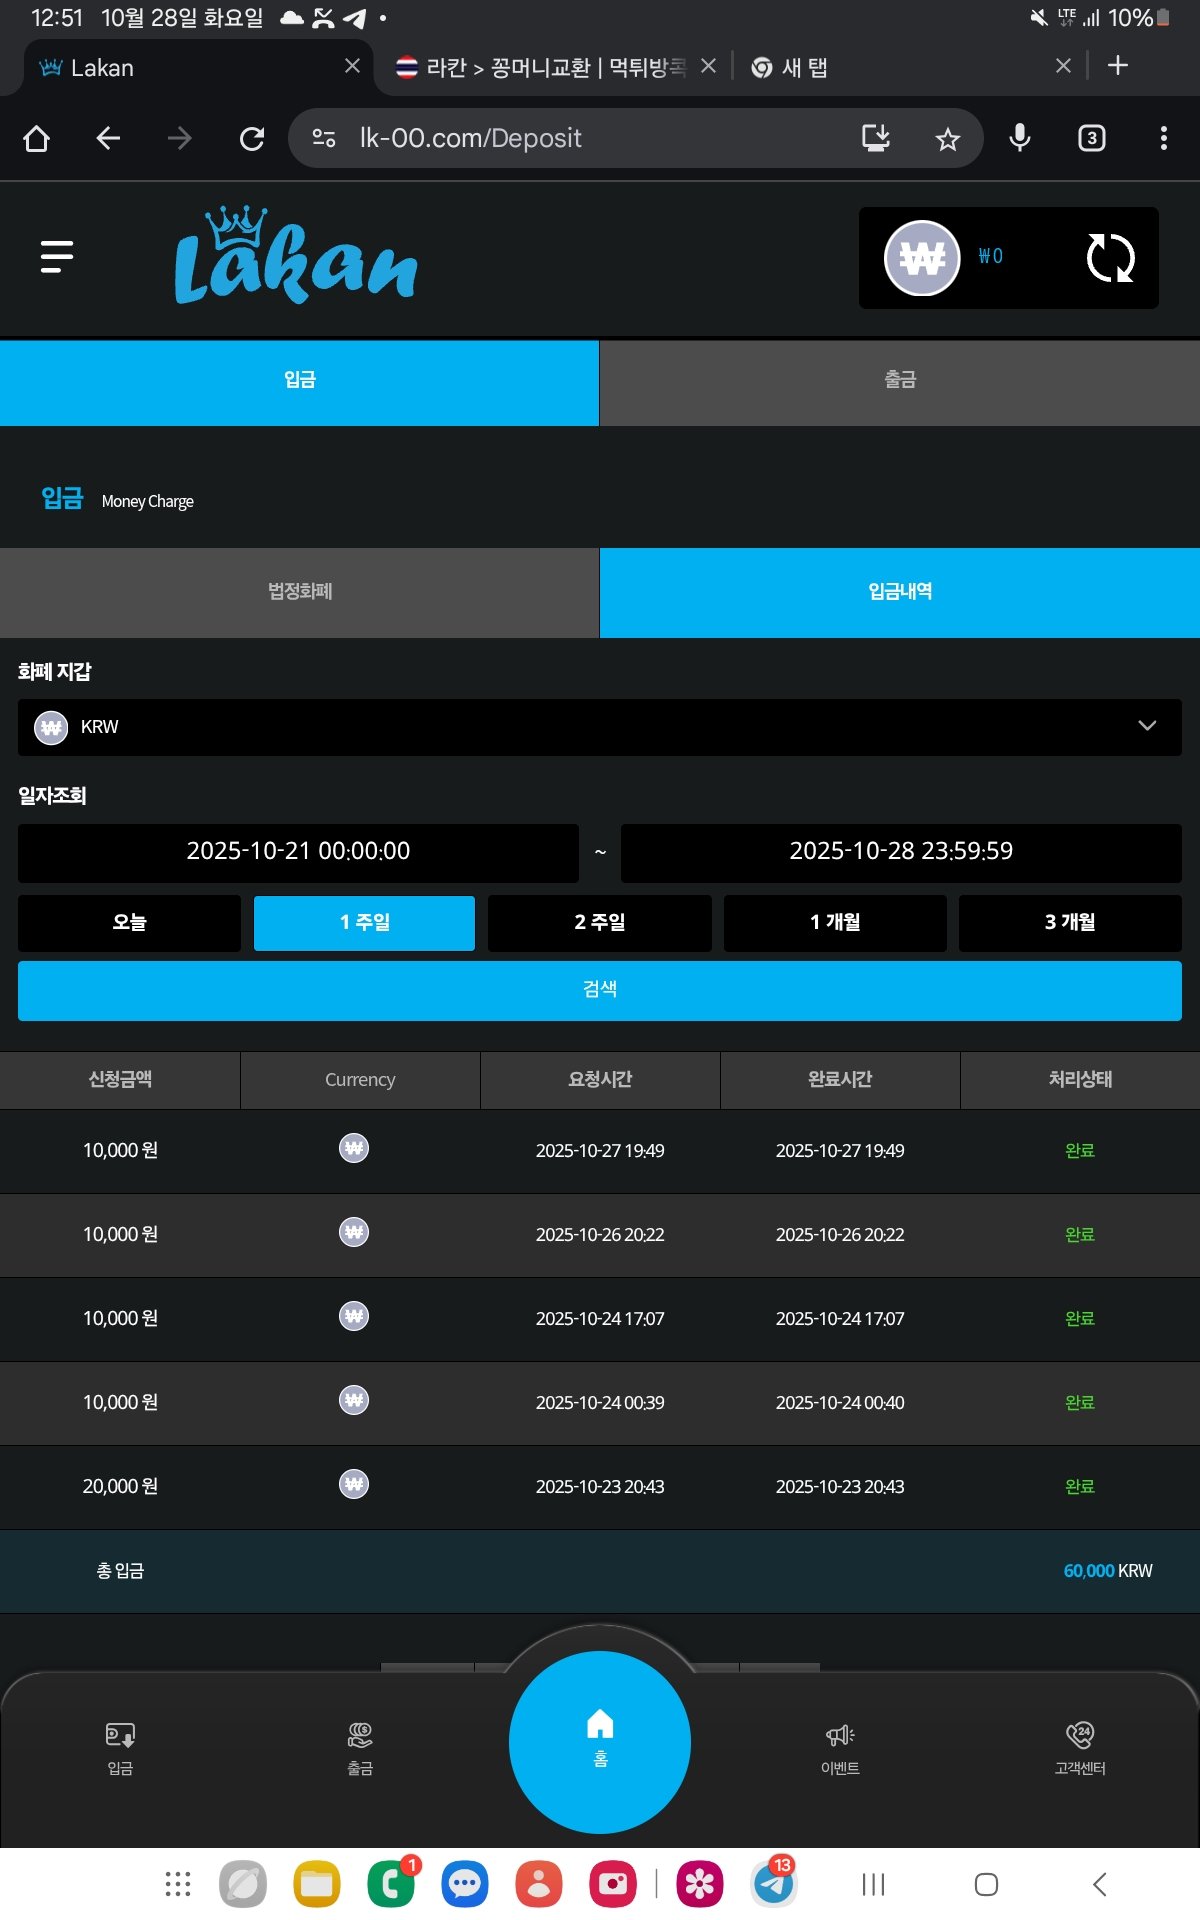Tap the blue home circle button
1200x1920 pixels.
click(x=600, y=1741)
